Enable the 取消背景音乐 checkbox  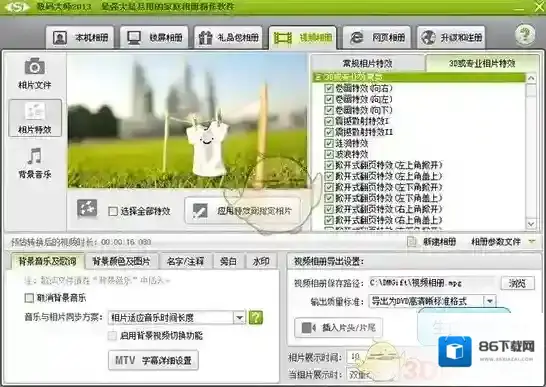[x=29, y=298]
